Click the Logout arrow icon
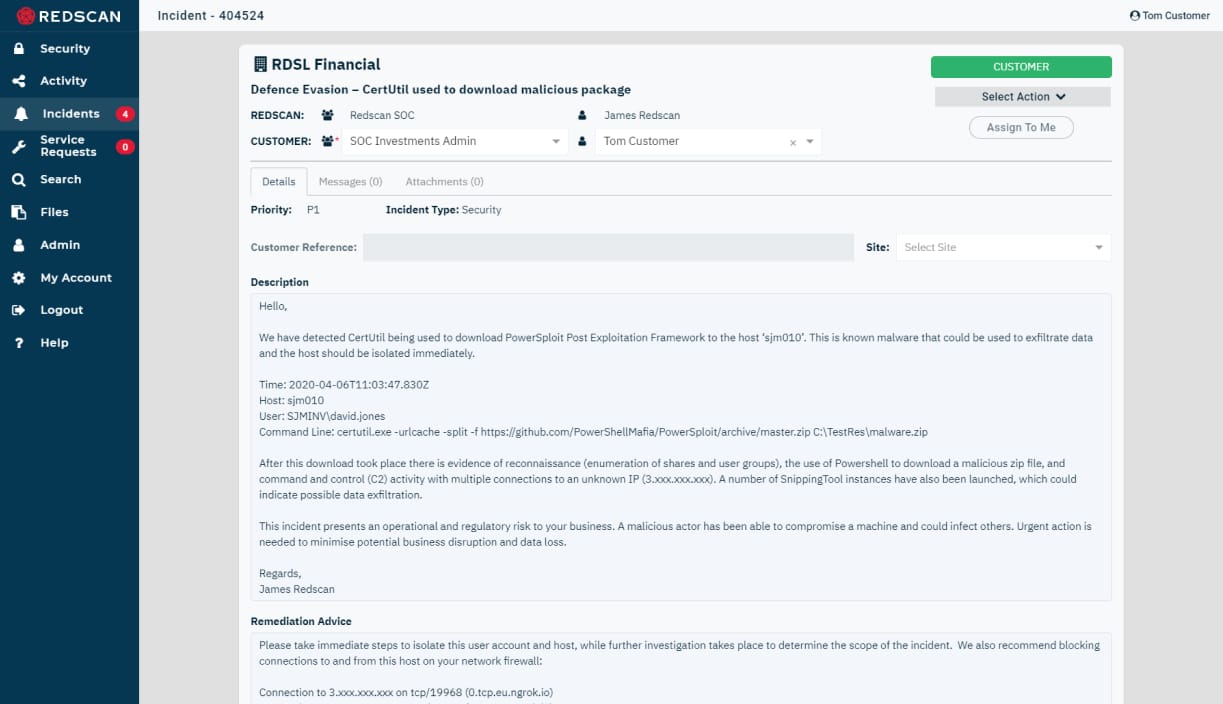 click(x=19, y=310)
